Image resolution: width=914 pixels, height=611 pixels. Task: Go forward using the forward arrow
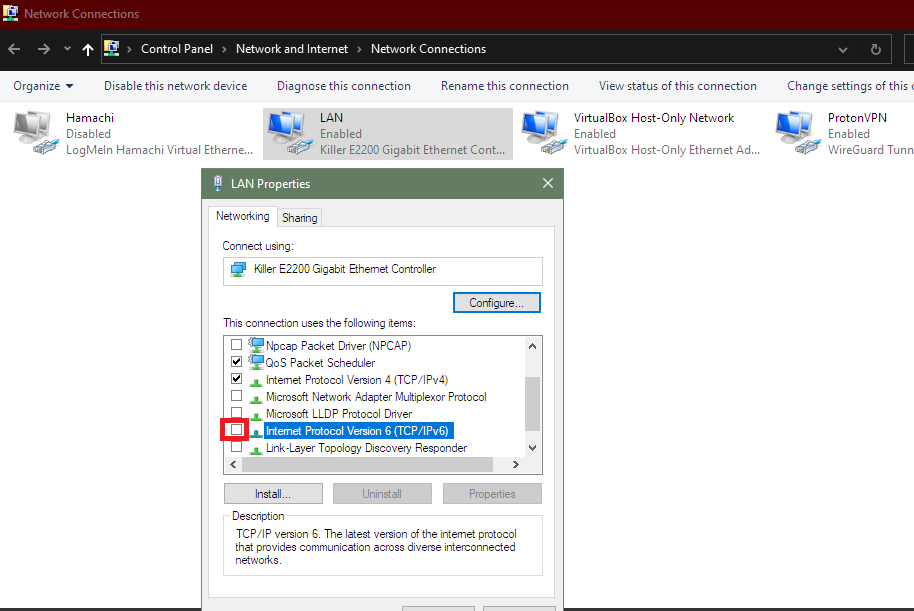point(44,50)
